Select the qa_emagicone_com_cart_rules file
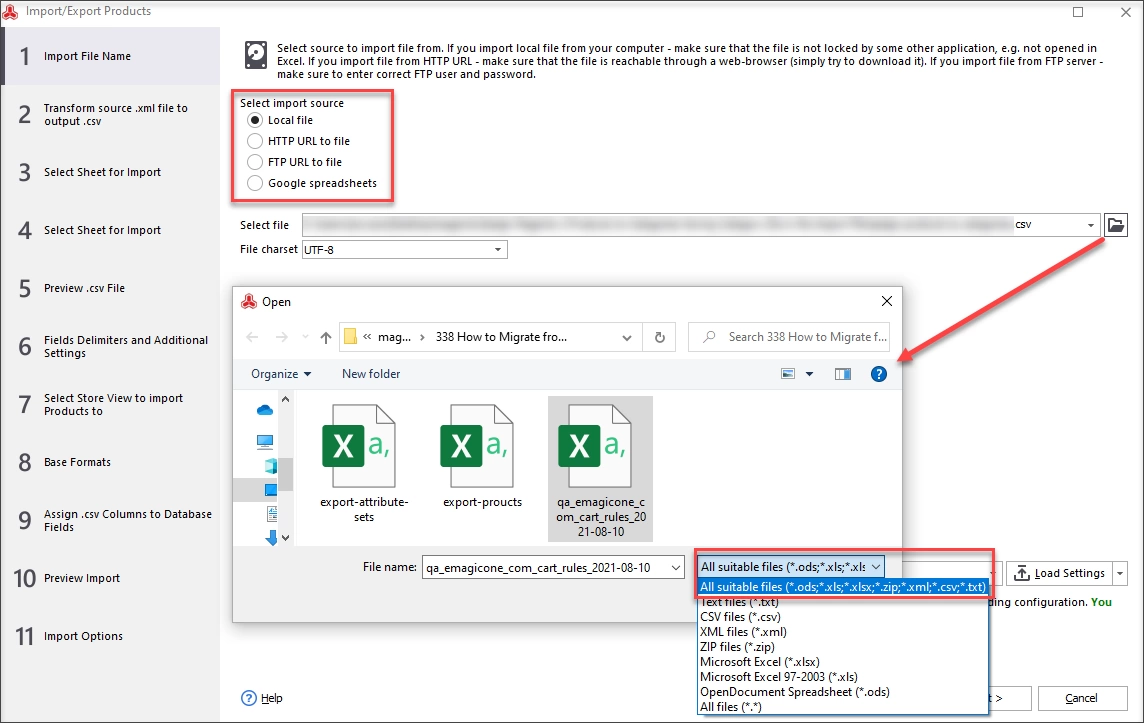 [x=600, y=469]
